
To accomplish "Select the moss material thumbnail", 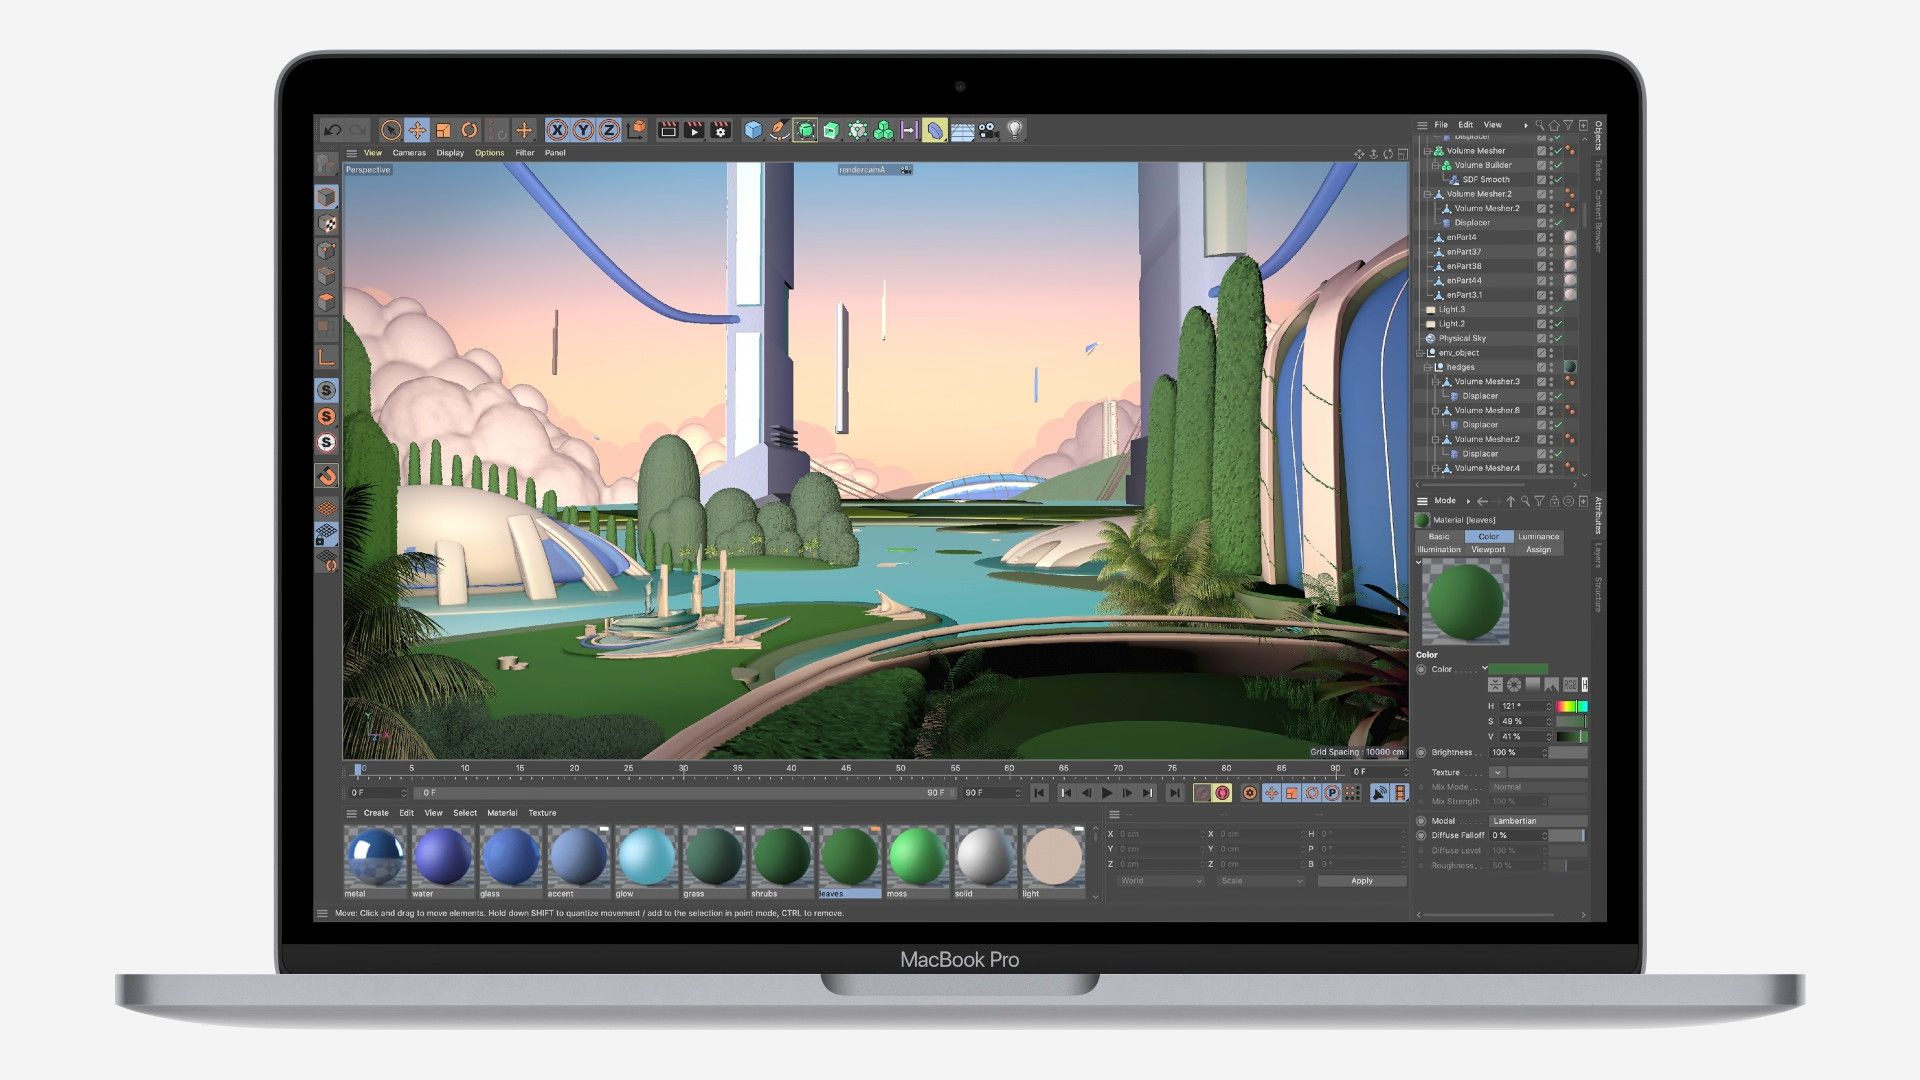I will coord(917,858).
